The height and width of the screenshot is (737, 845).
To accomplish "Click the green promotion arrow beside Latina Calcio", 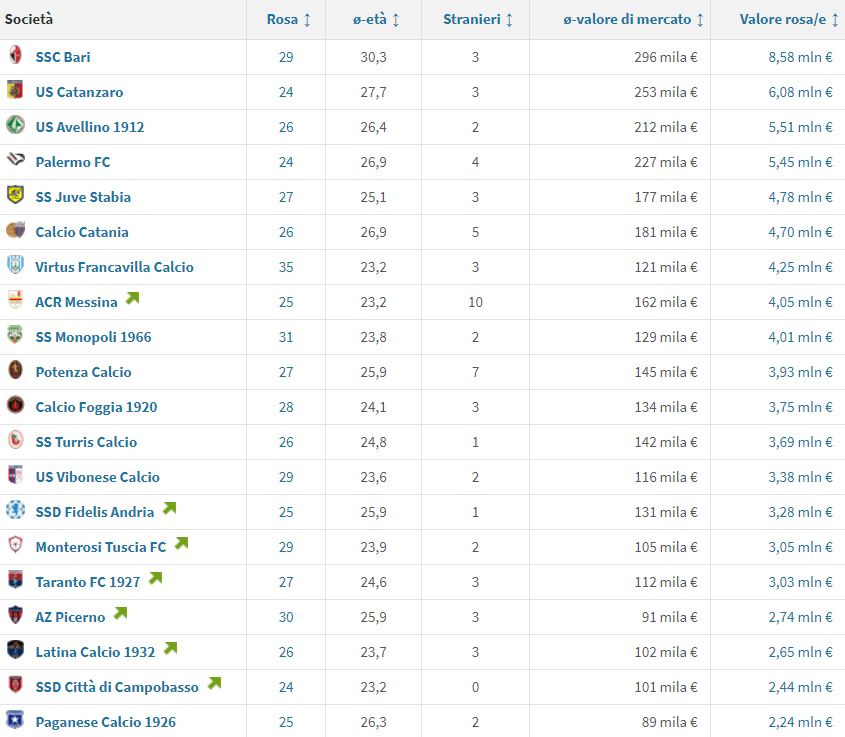I will 171,648.
